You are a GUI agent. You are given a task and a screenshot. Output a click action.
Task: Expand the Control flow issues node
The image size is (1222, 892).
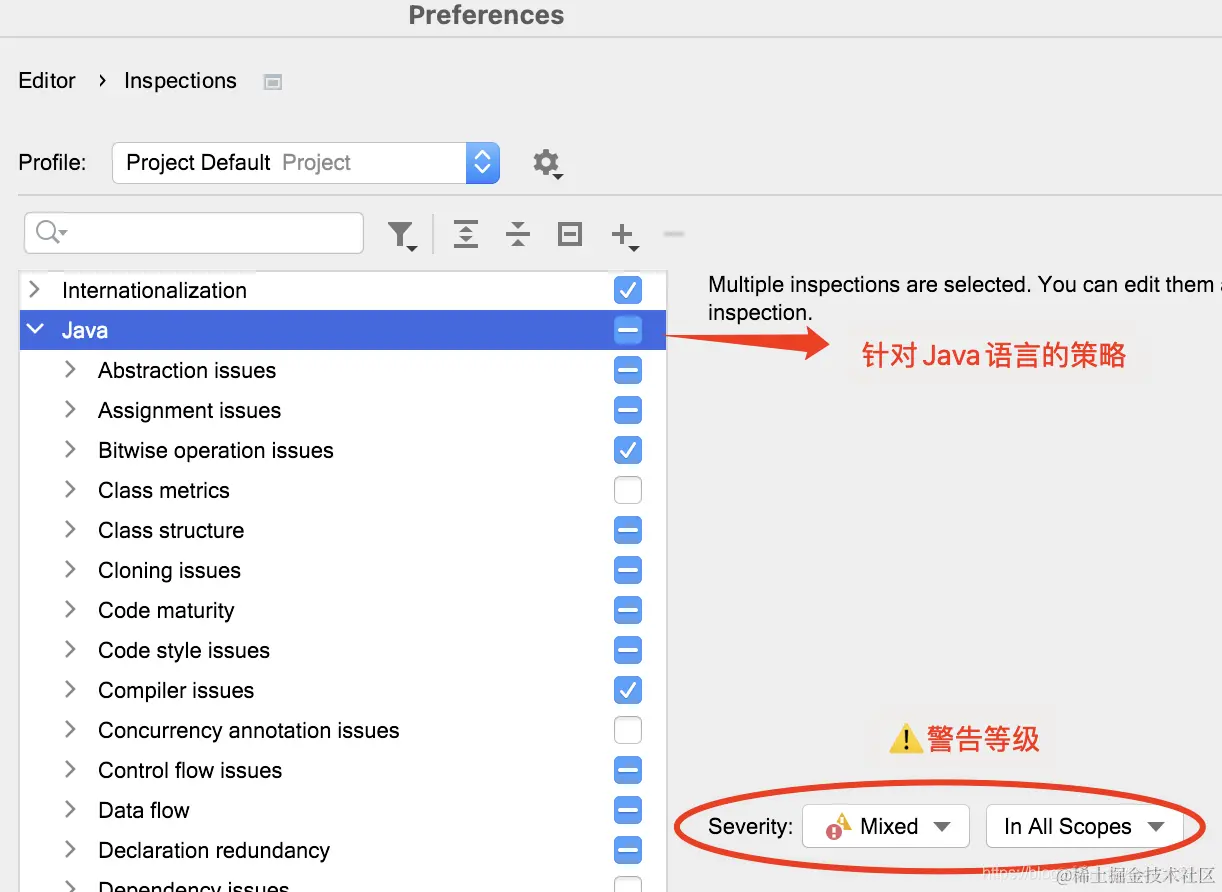click(x=70, y=770)
